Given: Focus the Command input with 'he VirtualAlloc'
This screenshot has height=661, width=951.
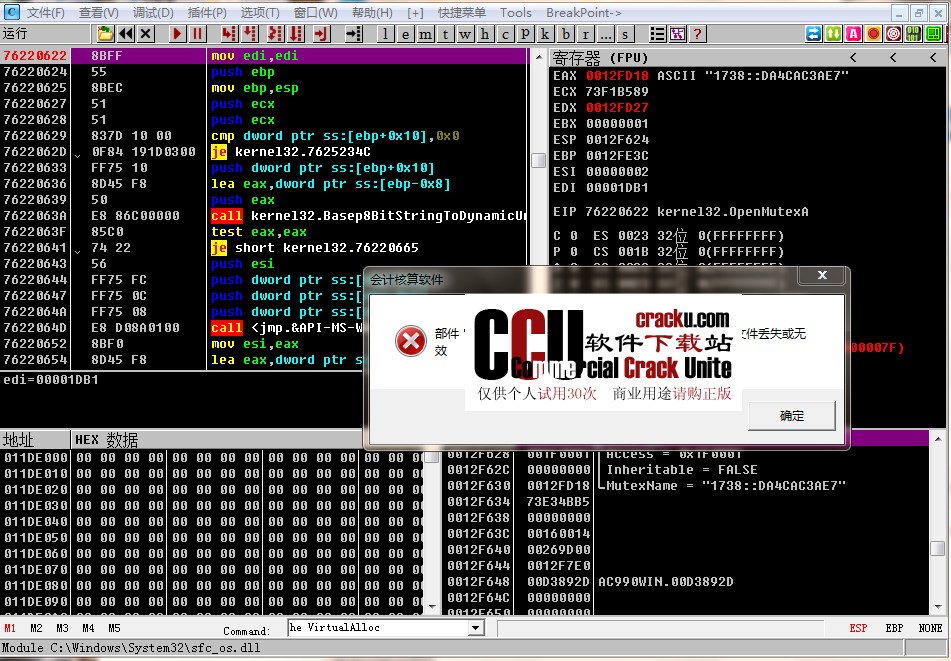Looking at the screenshot, I should pyautogui.click(x=378, y=628).
